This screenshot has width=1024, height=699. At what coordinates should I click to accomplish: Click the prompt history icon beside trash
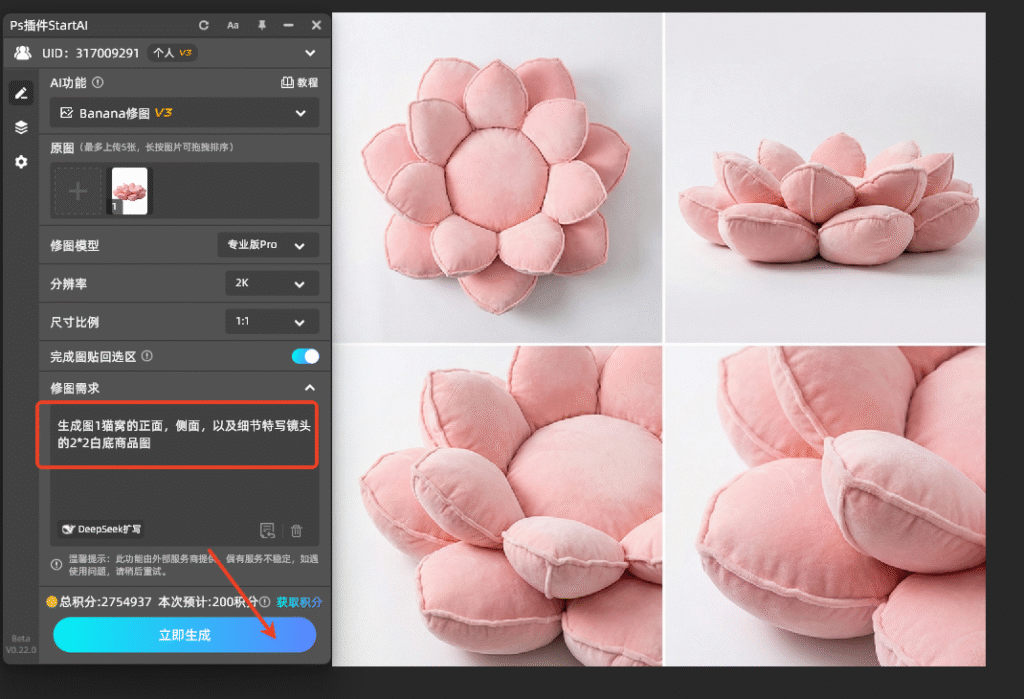[267, 531]
